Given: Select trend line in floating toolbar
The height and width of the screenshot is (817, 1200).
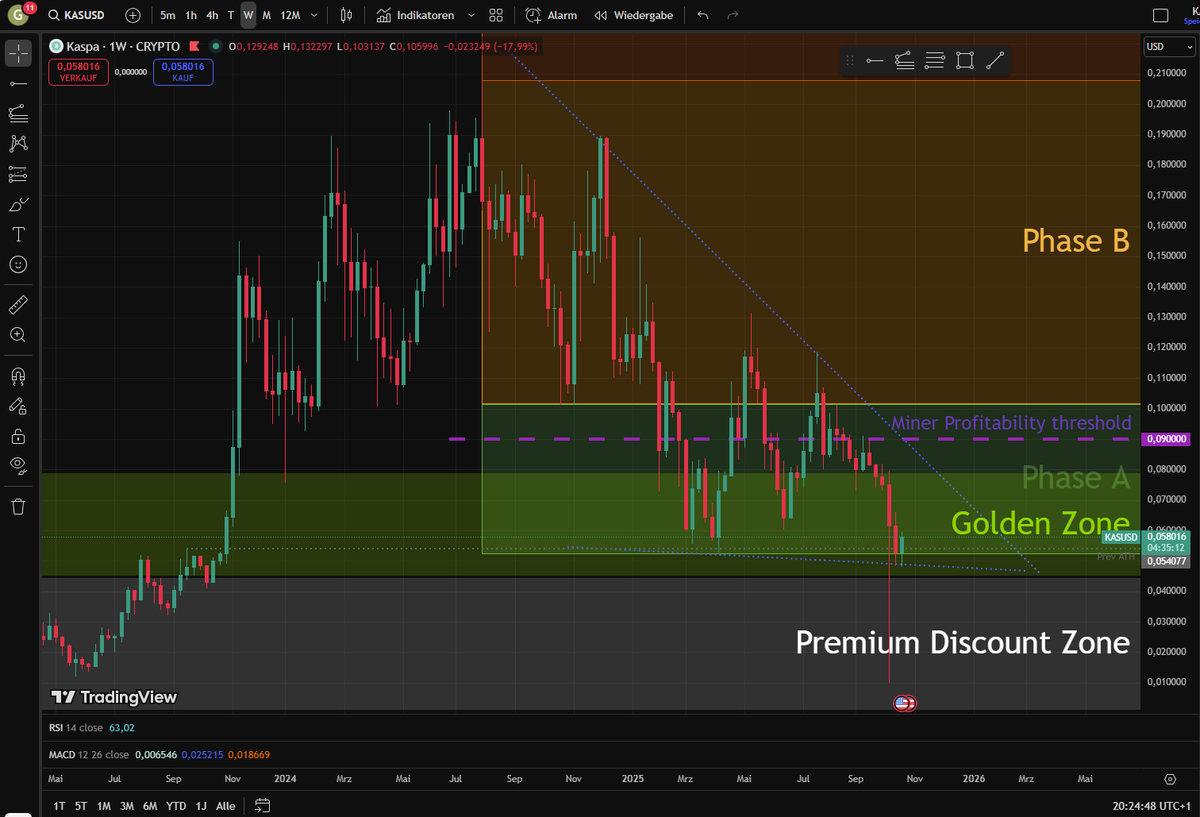Looking at the screenshot, I should [995, 61].
